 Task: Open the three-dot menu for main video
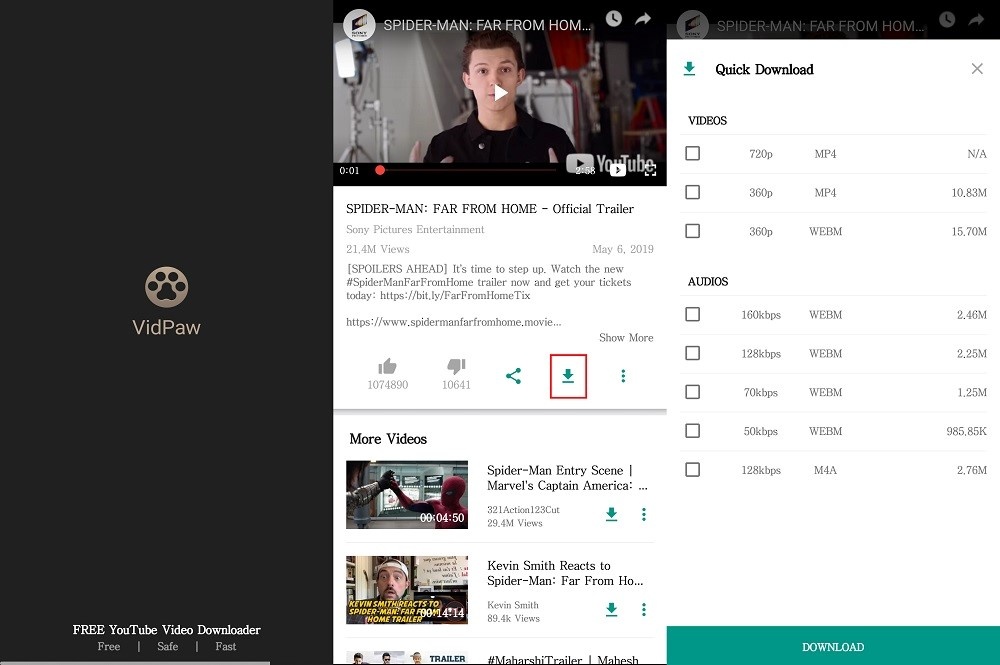[623, 376]
